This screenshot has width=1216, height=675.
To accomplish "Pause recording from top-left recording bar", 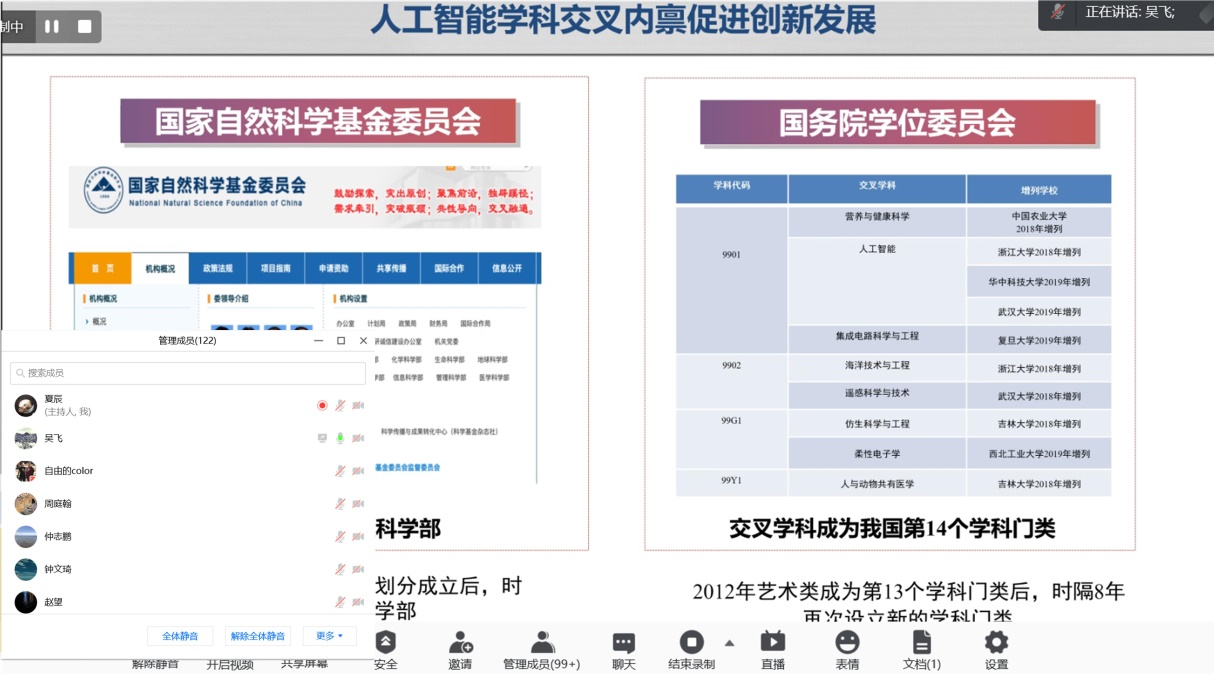I will tap(52, 27).
